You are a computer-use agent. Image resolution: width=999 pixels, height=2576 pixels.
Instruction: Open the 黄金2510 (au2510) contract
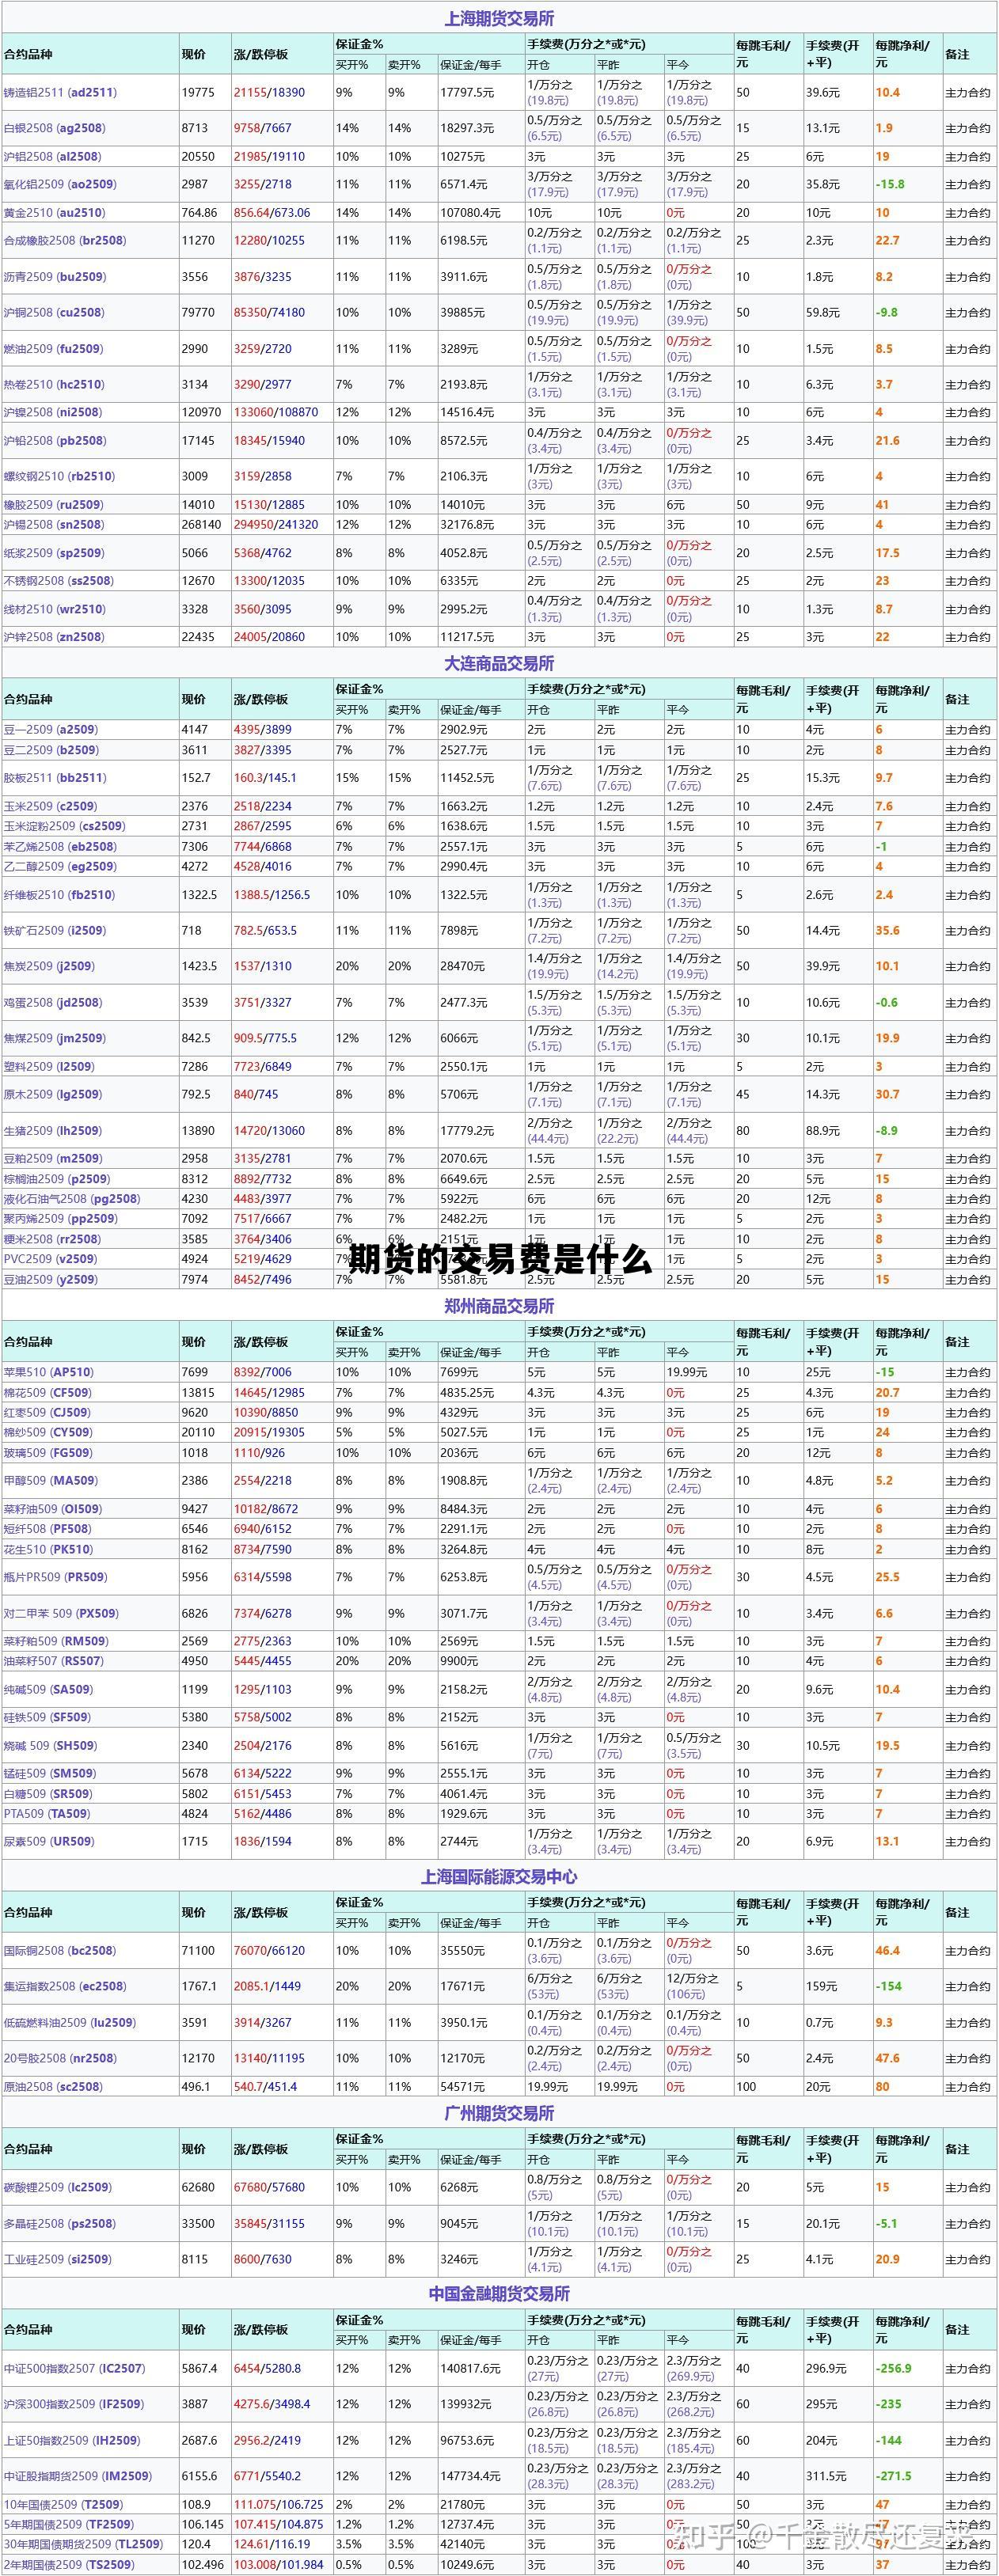(x=54, y=212)
